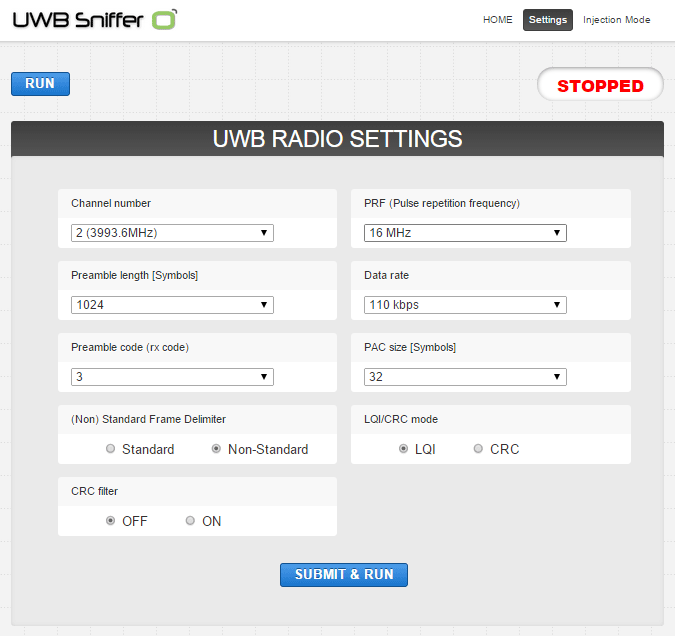The width and height of the screenshot is (675, 636).
Task: Choose the LQI mode radio button
Action: coord(403,449)
